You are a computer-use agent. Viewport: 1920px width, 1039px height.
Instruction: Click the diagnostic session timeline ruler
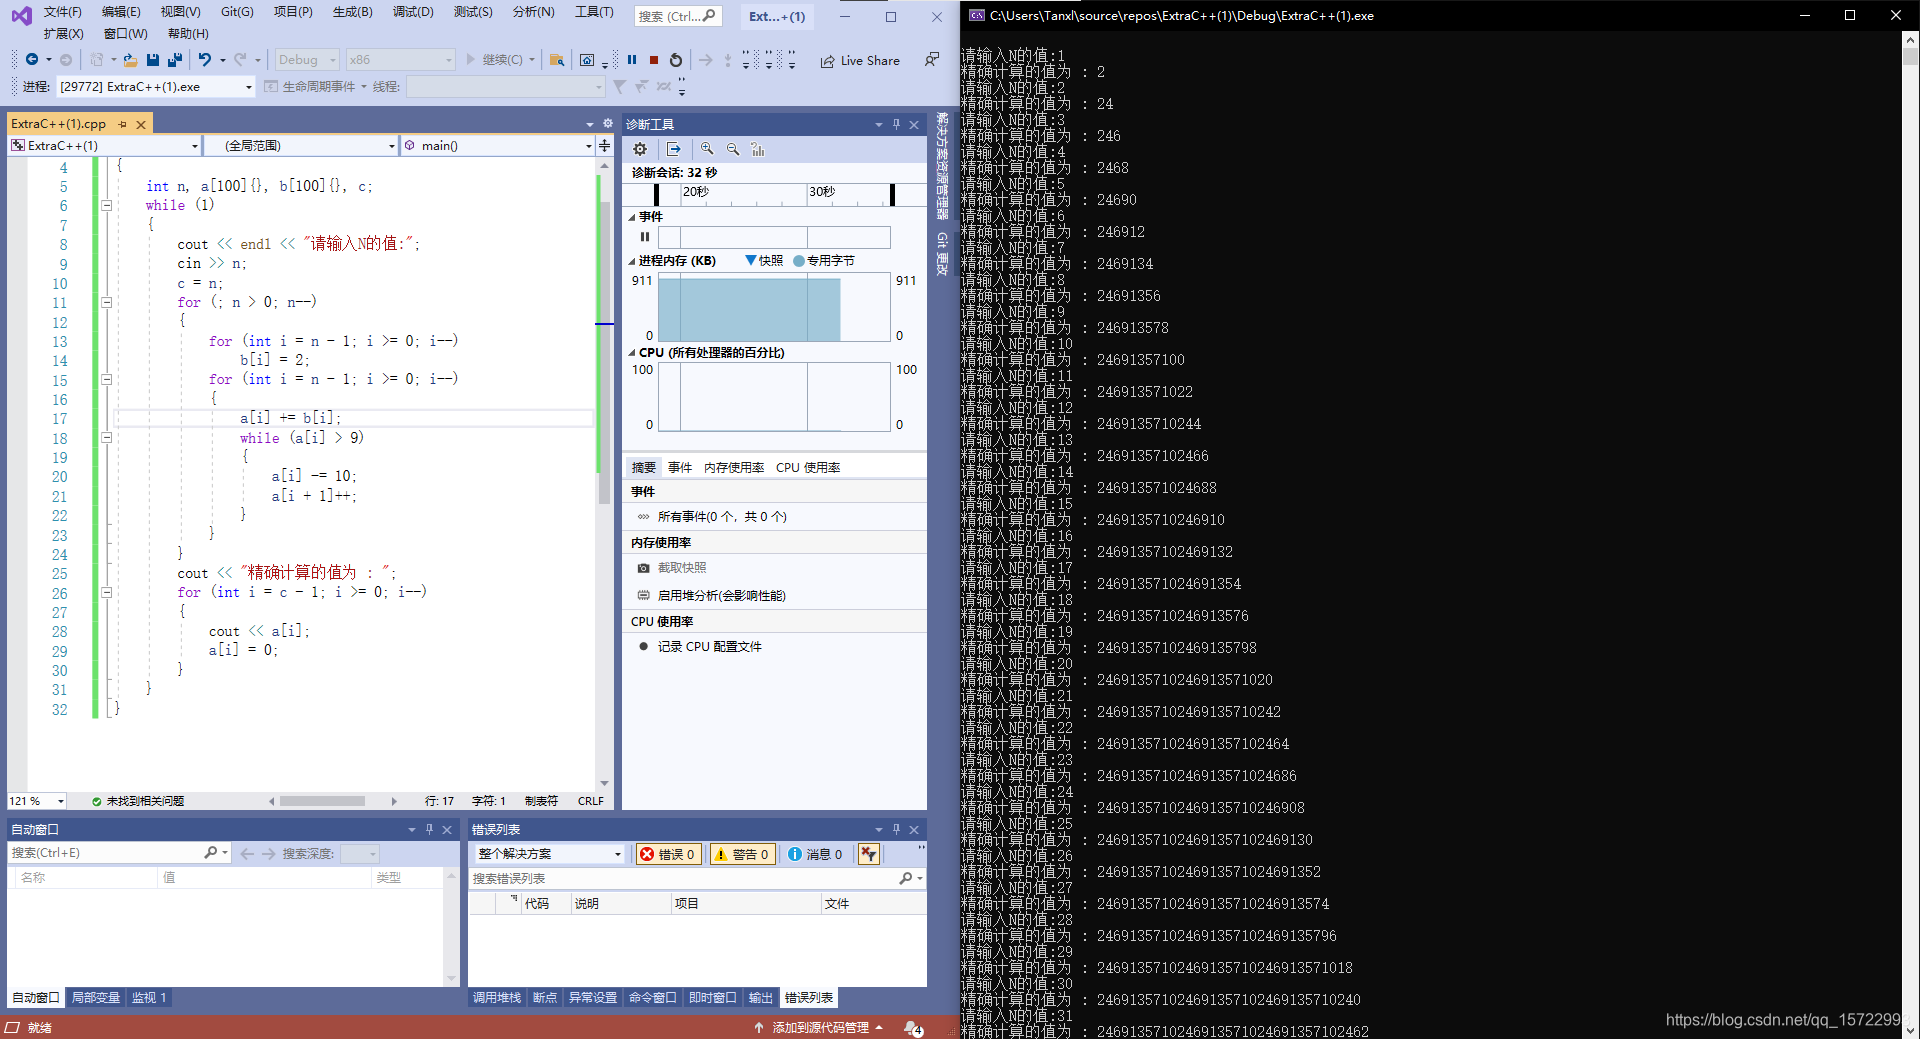click(774, 194)
